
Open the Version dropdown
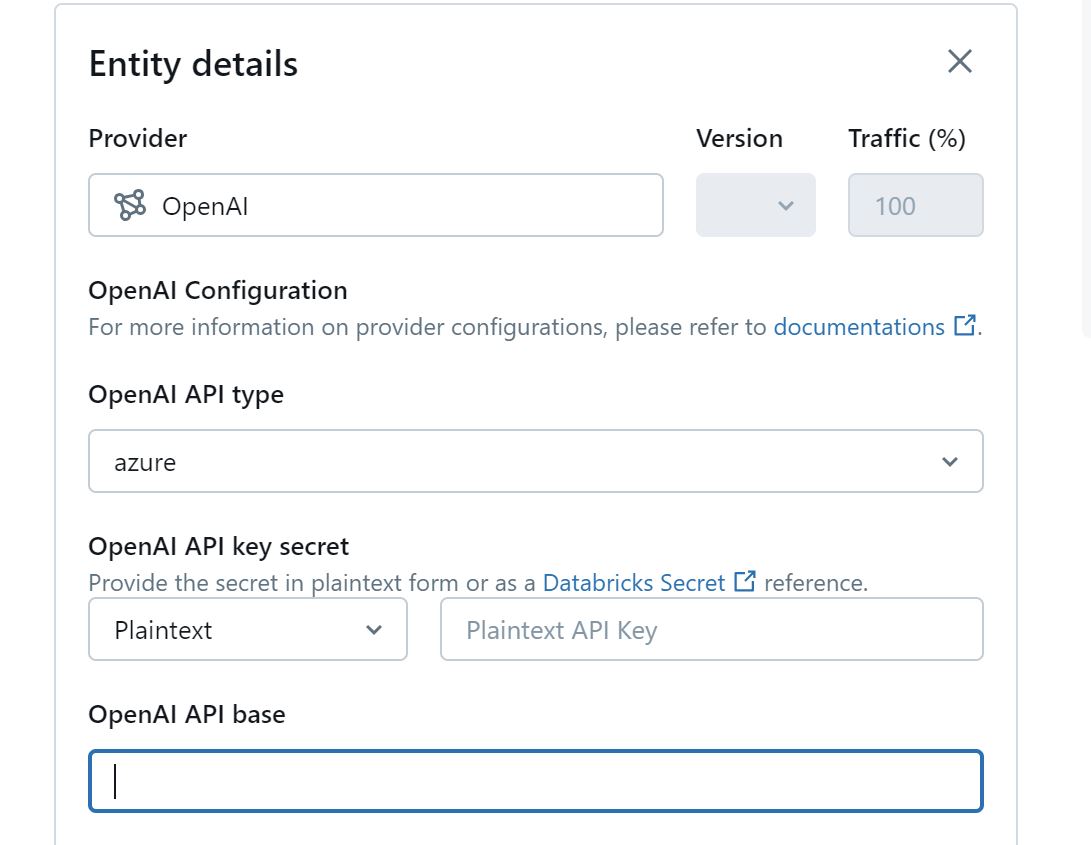coord(755,205)
